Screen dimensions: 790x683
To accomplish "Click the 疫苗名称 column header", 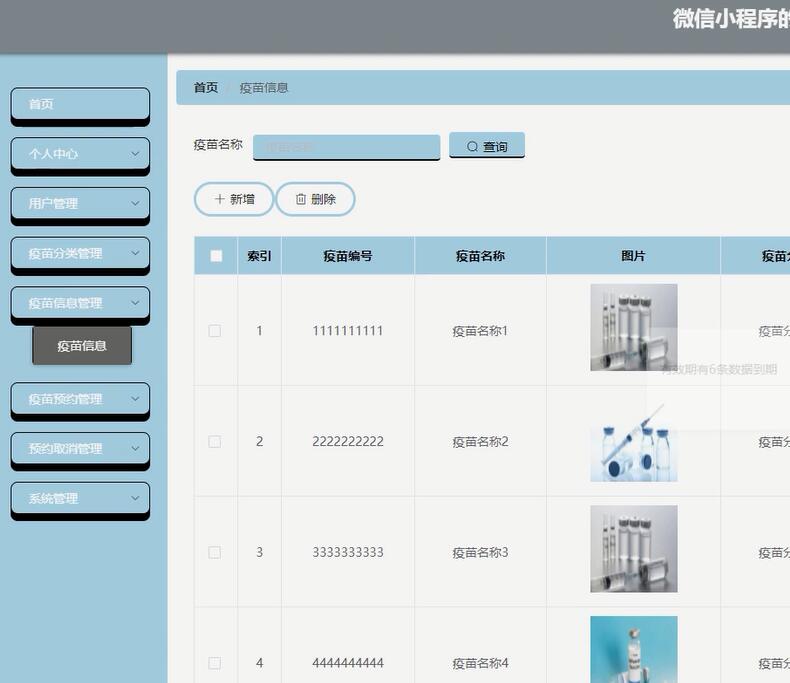I will tap(480, 256).
